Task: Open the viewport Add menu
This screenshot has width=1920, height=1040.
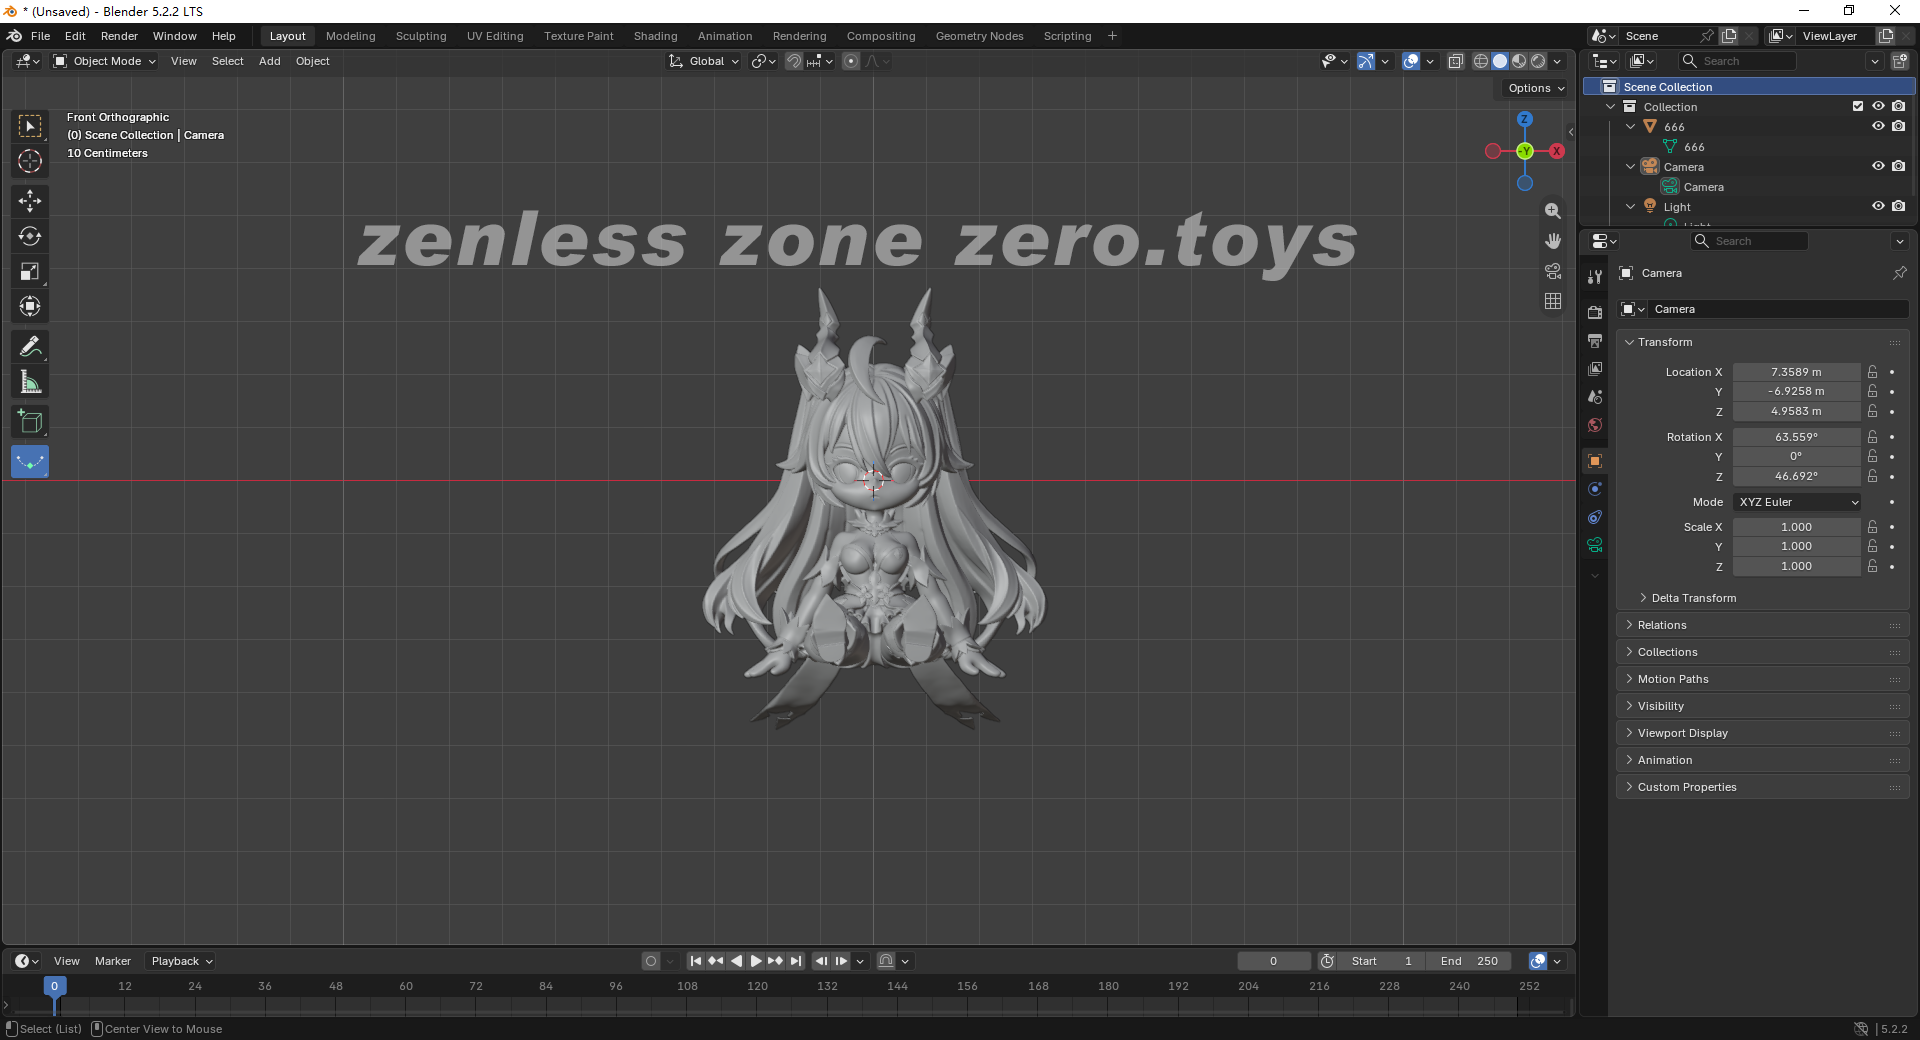Action: pyautogui.click(x=269, y=61)
